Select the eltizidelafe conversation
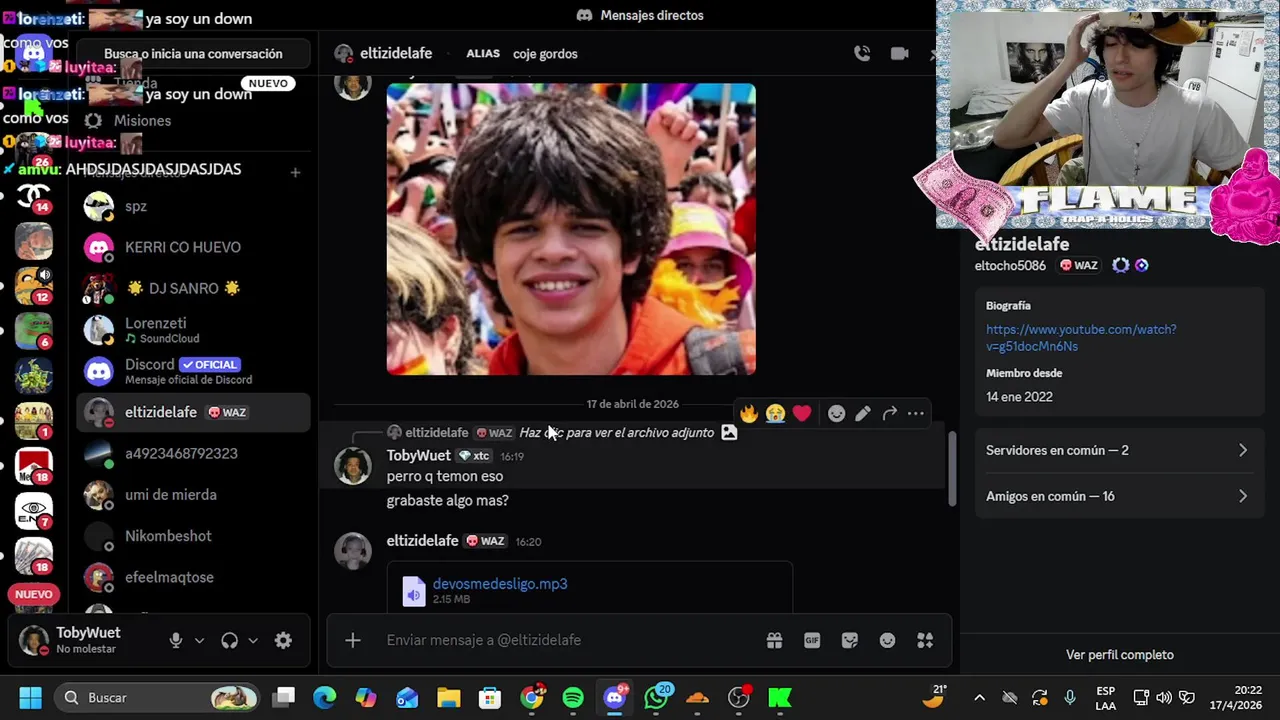The width and height of the screenshot is (1280, 720). point(193,412)
